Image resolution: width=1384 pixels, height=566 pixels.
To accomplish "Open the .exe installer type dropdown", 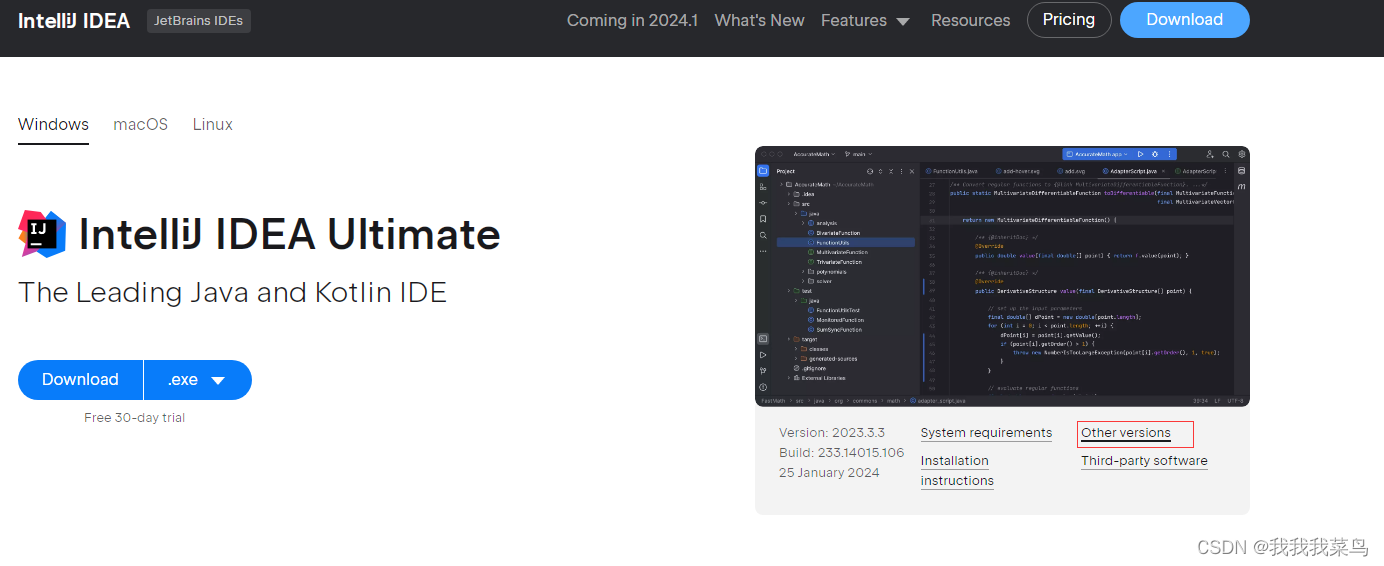I will coord(197,380).
